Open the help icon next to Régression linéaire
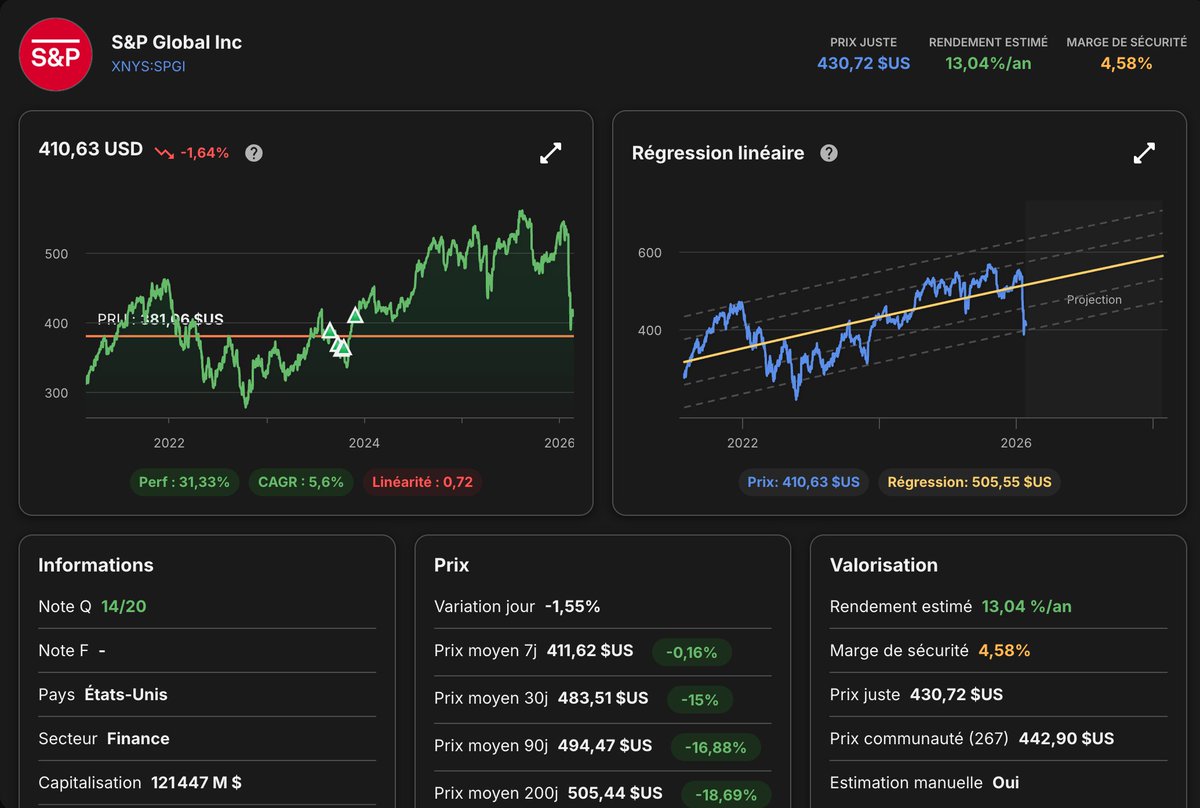 coord(828,153)
